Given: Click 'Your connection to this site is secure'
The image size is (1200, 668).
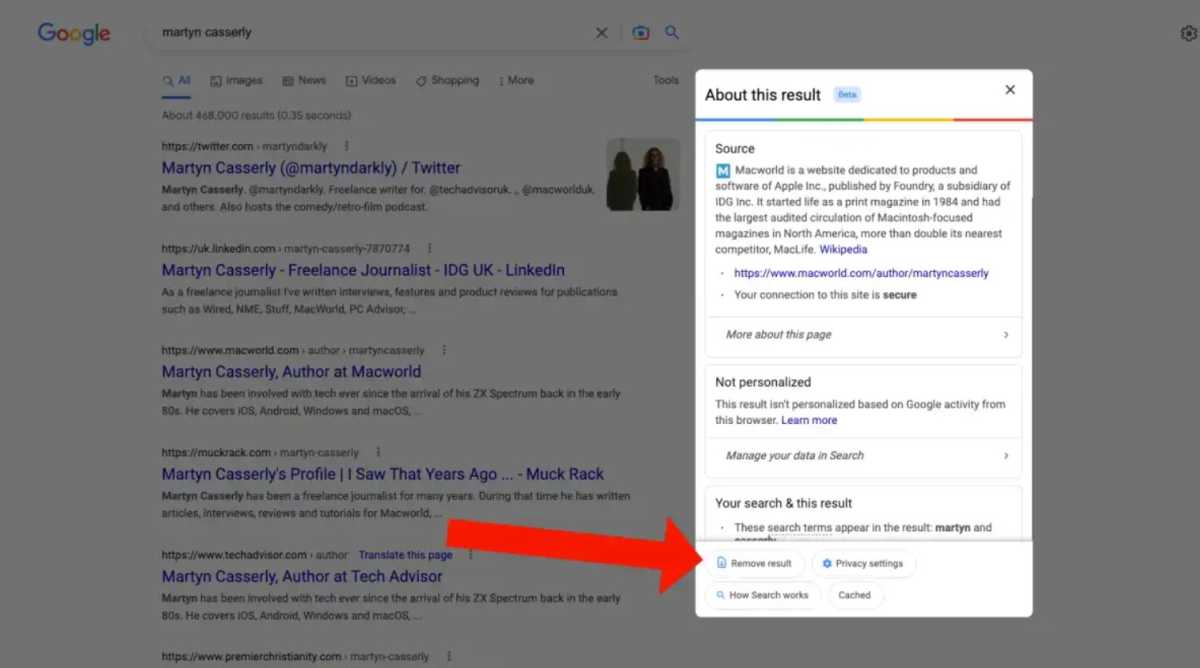Looking at the screenshot, I should [825, 295].
